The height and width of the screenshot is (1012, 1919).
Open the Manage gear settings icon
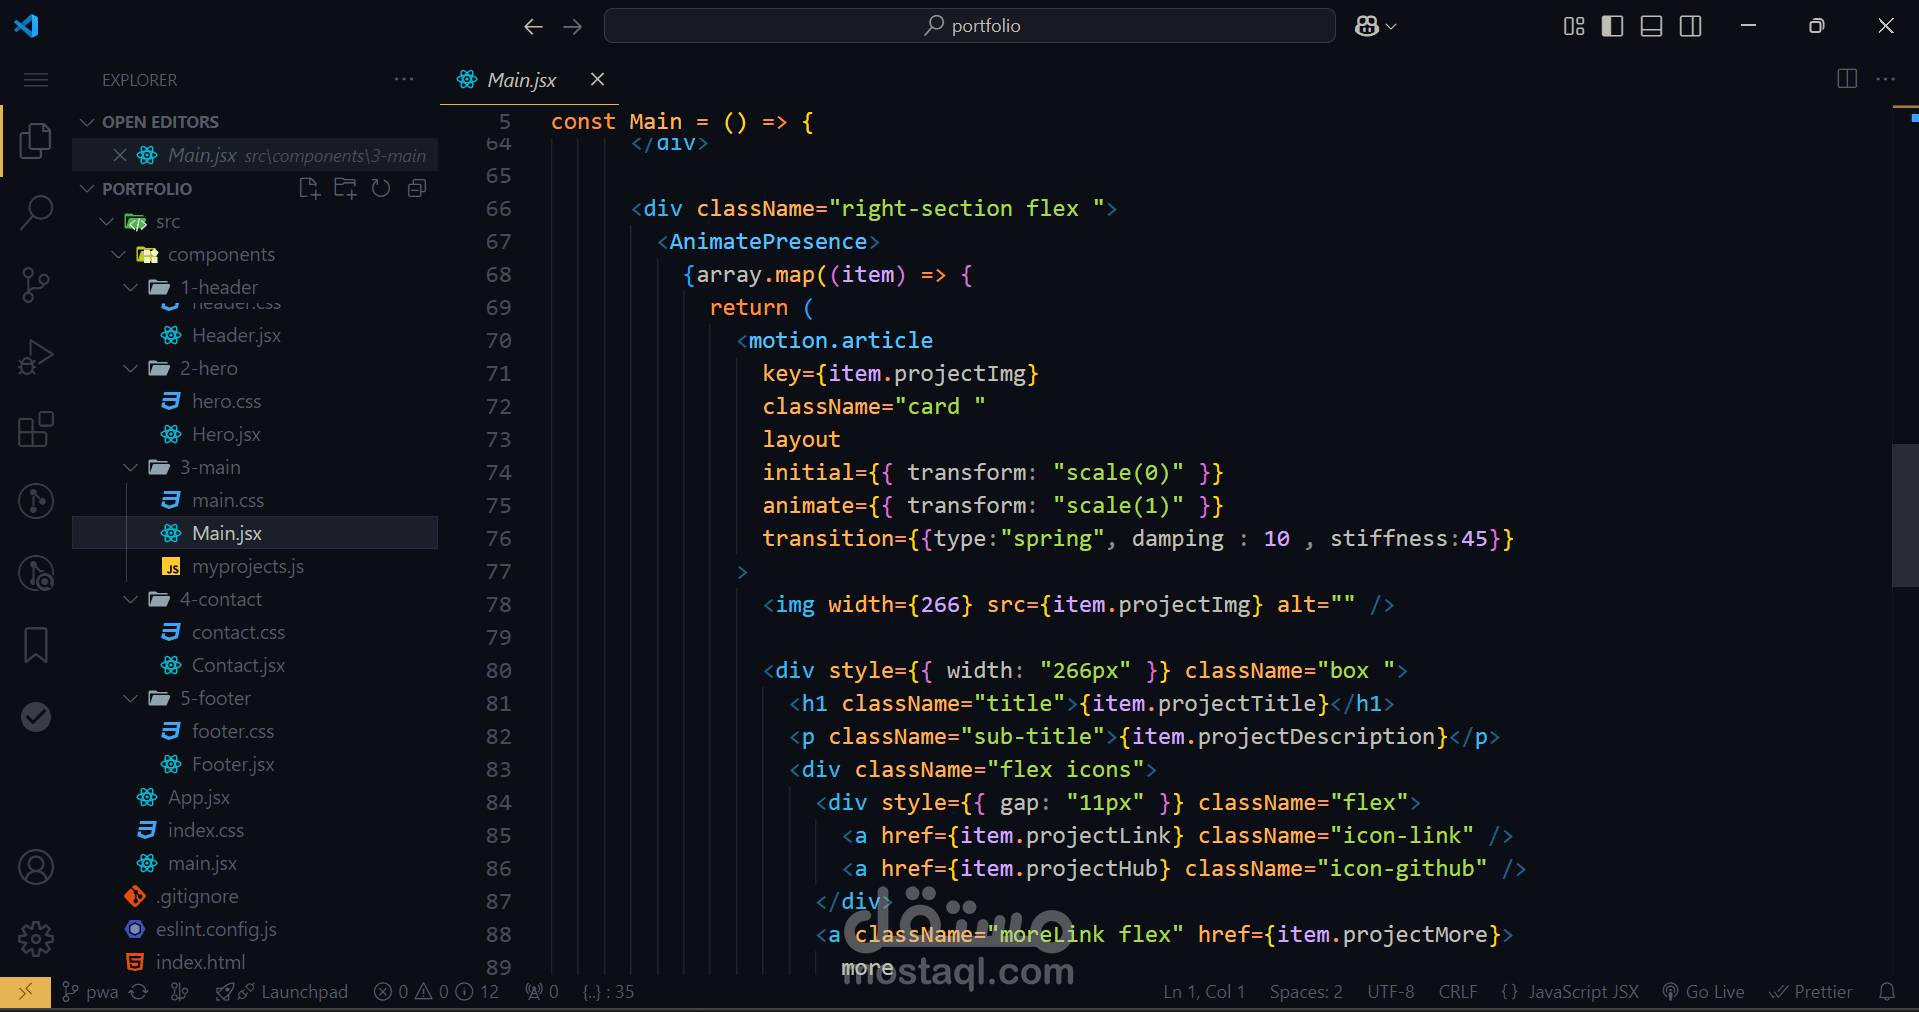(36, 939)
